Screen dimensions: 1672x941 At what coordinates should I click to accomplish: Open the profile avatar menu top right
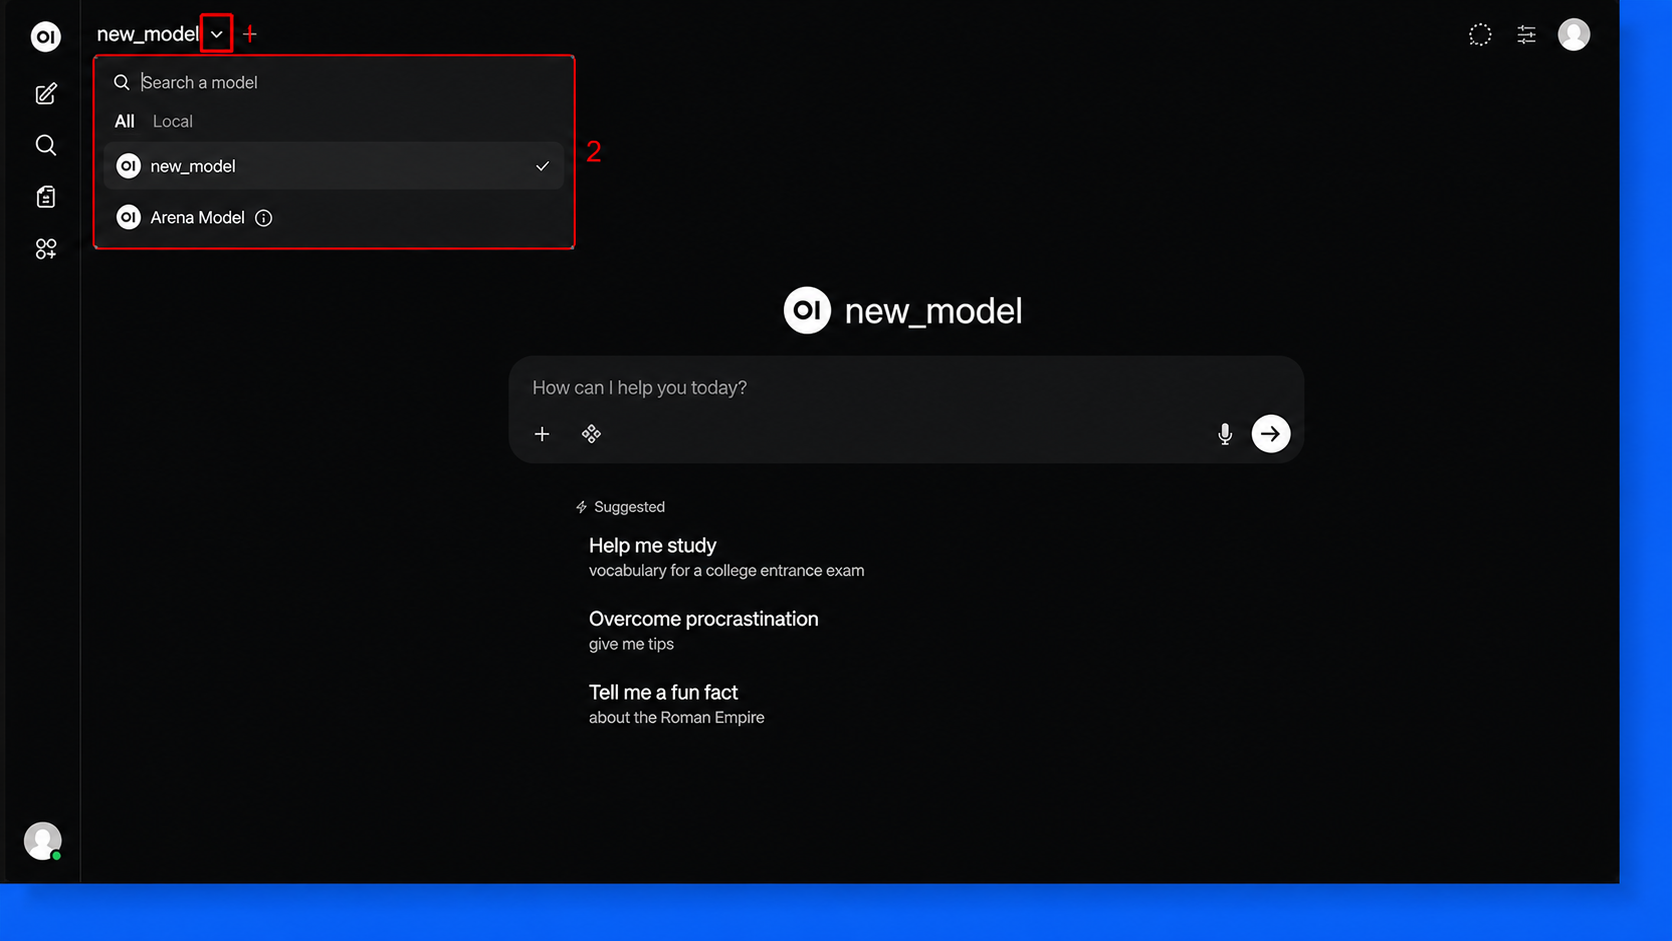[x=1574, y=35]
